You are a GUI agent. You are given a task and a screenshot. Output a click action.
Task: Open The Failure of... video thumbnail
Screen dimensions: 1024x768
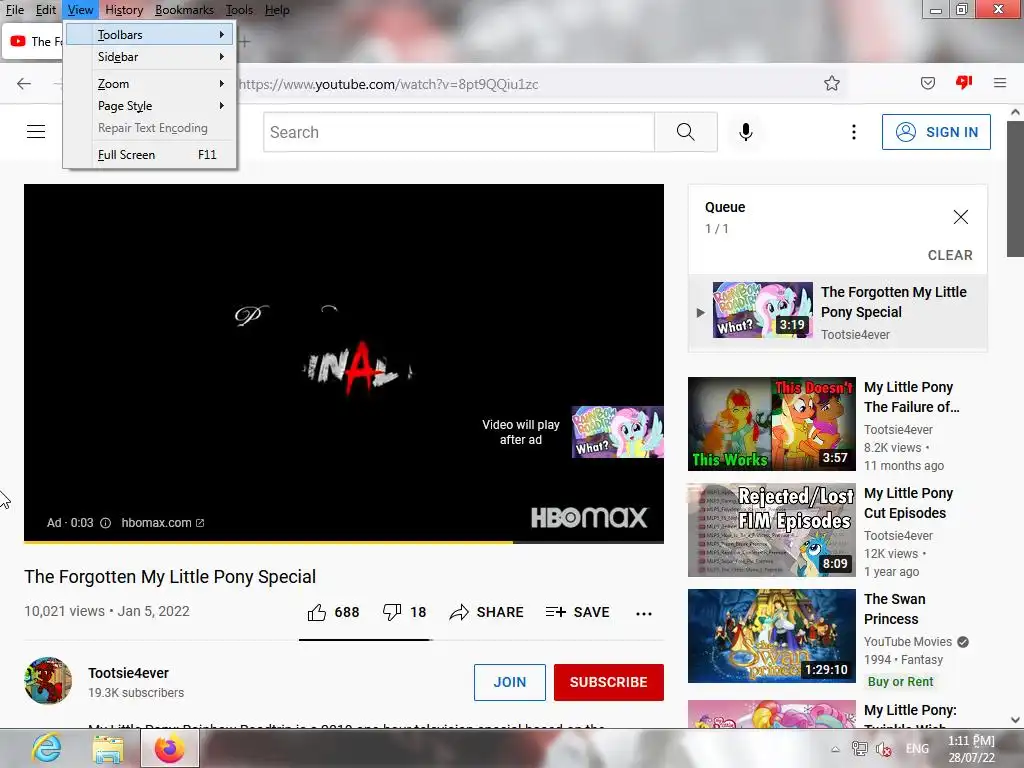pos(771,424)
